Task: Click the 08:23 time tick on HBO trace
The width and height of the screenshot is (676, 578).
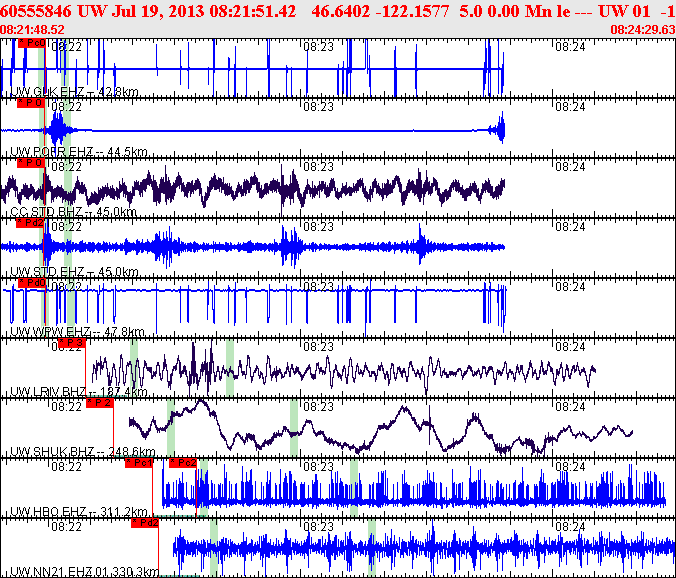Action: pos(318,466)
